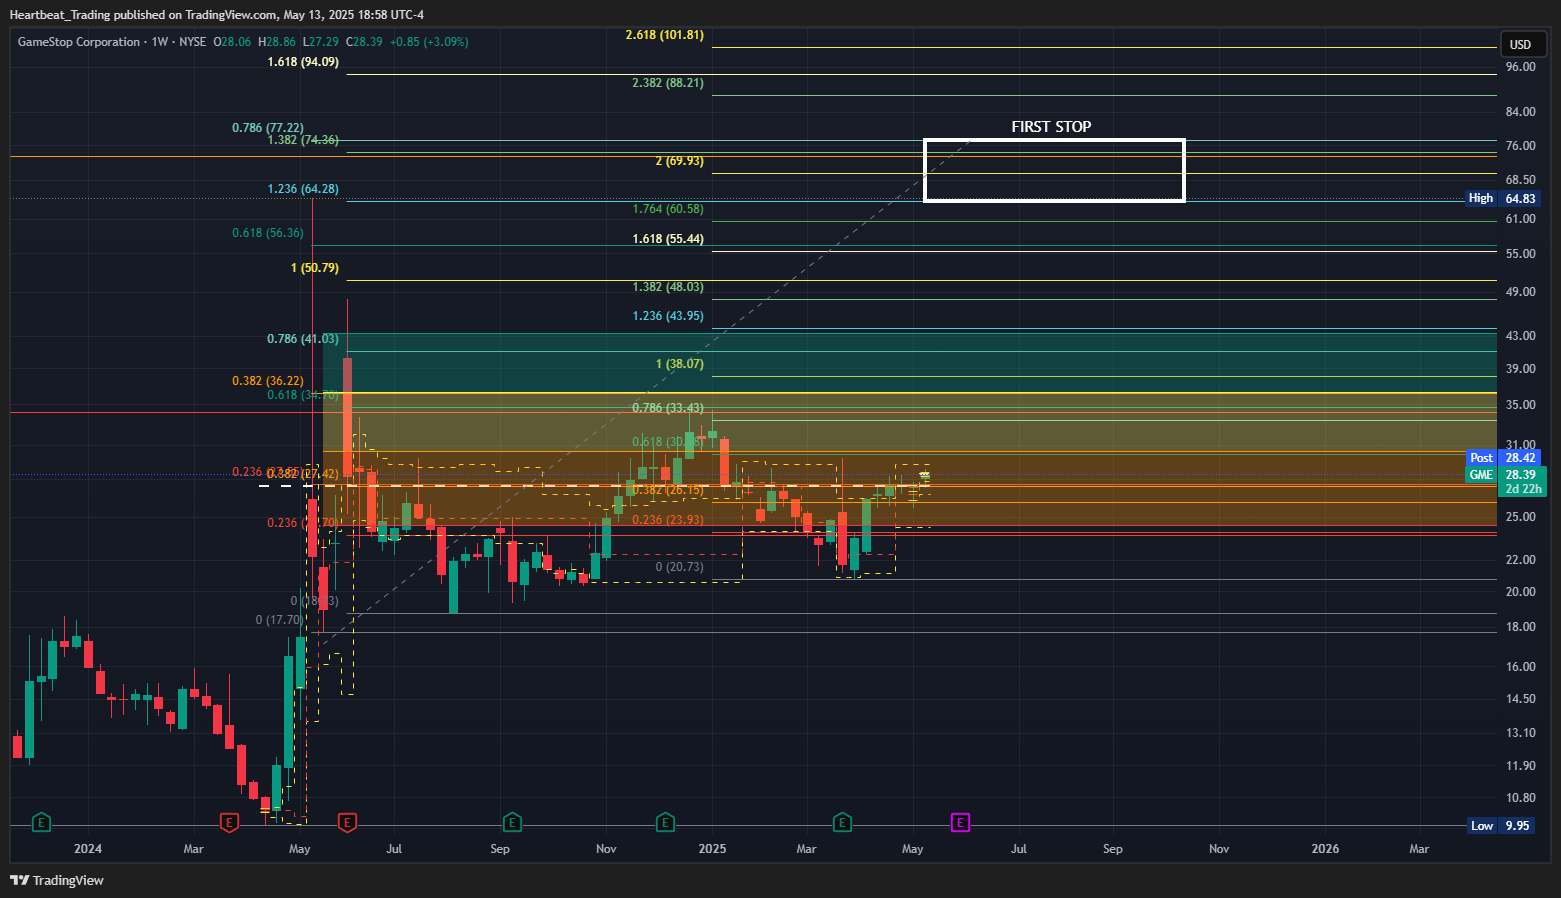Open the red earnings marker between Mar and May 2024
1561x898 pixels.
click(x=229, y=823)
